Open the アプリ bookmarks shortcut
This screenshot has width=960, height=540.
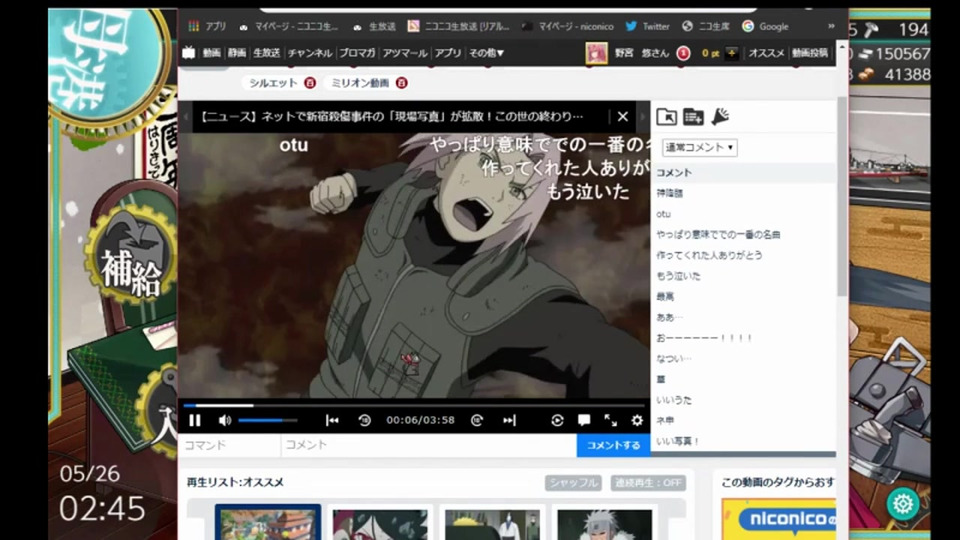coord(208,26)
